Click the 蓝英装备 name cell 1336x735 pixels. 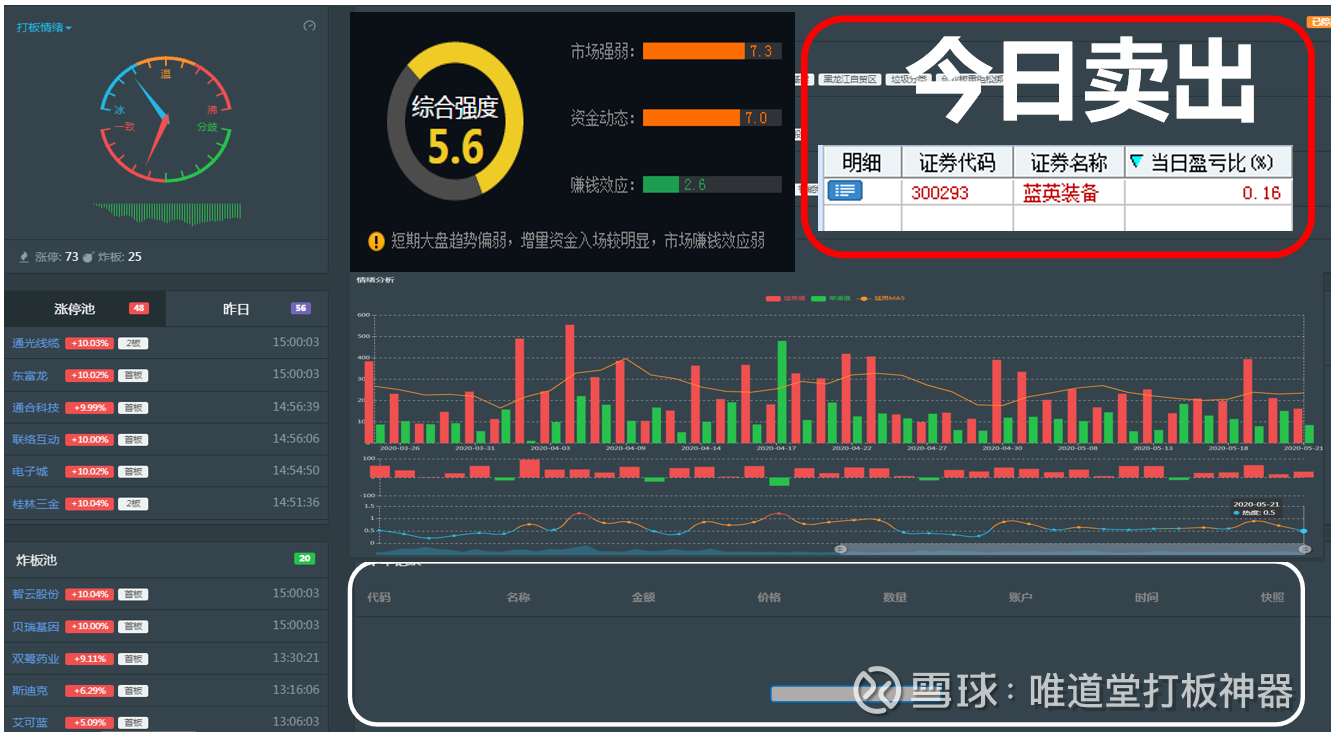pos(1069,192)
